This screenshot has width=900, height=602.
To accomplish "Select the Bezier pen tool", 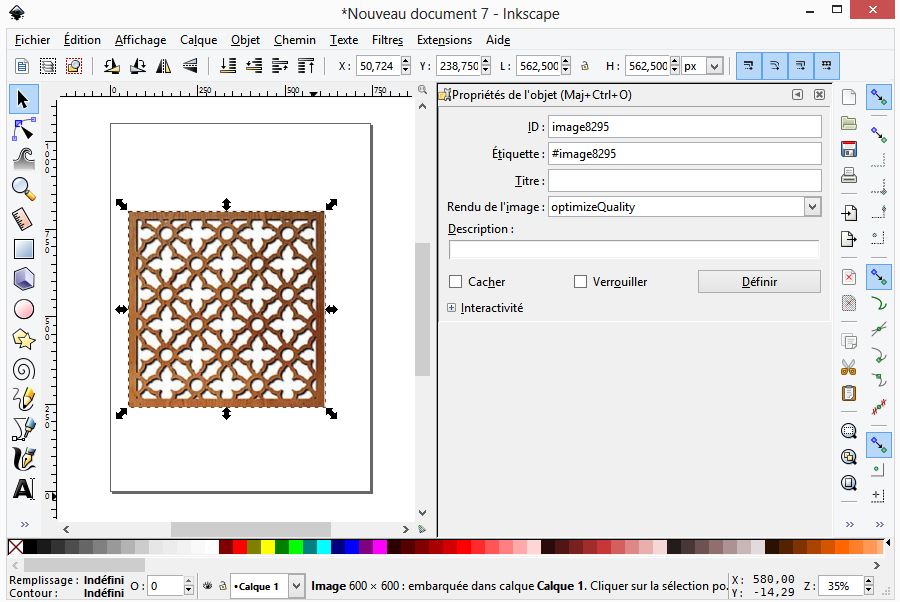I will pyautogui.click(x=24, y=429).
